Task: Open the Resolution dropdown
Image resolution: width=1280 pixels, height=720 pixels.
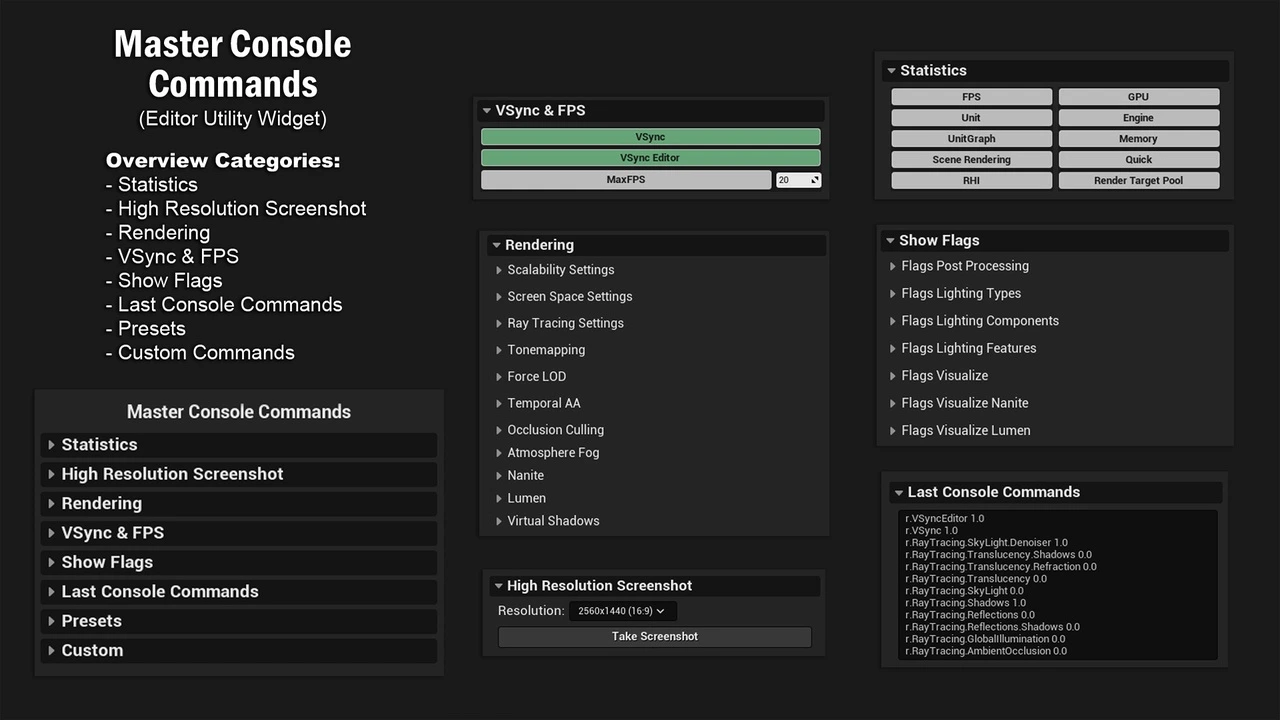Action: (622, 611)
